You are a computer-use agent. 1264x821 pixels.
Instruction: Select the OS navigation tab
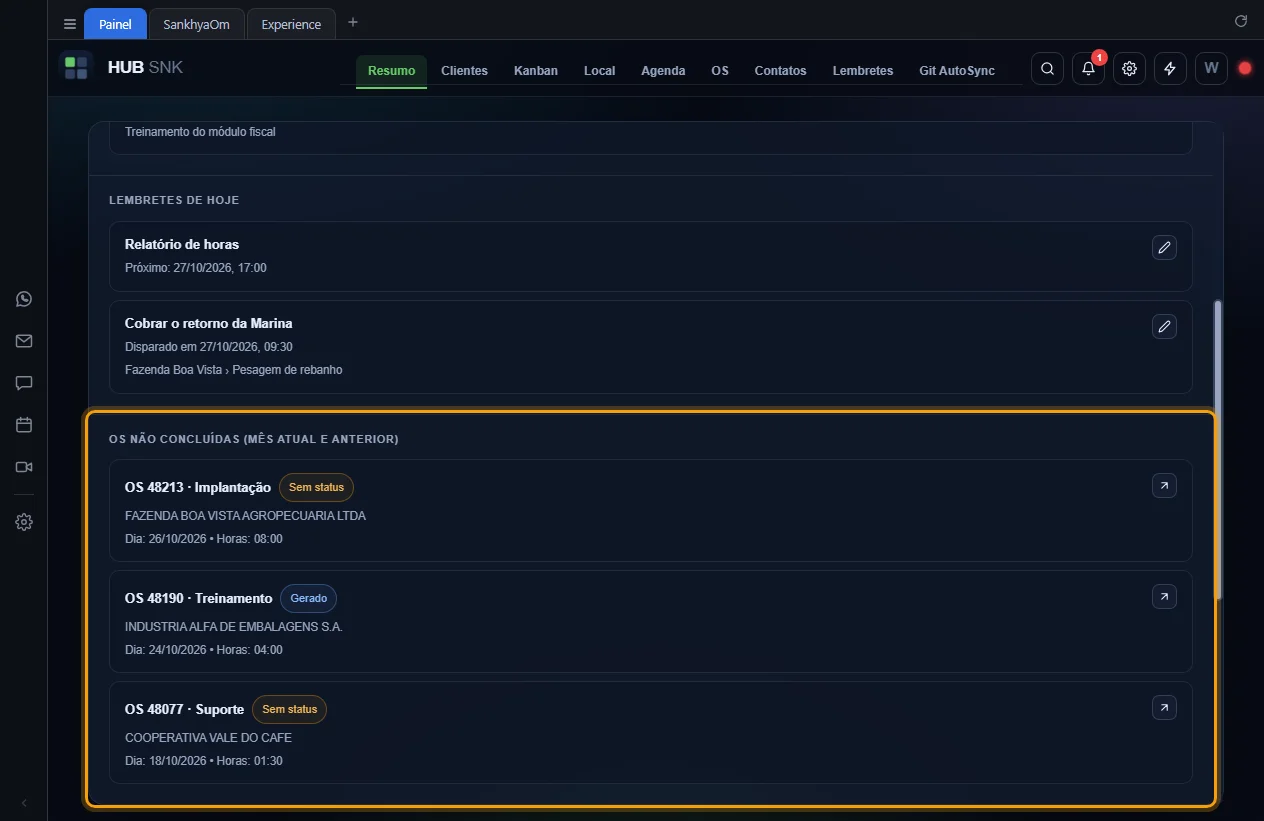[720, 71]
